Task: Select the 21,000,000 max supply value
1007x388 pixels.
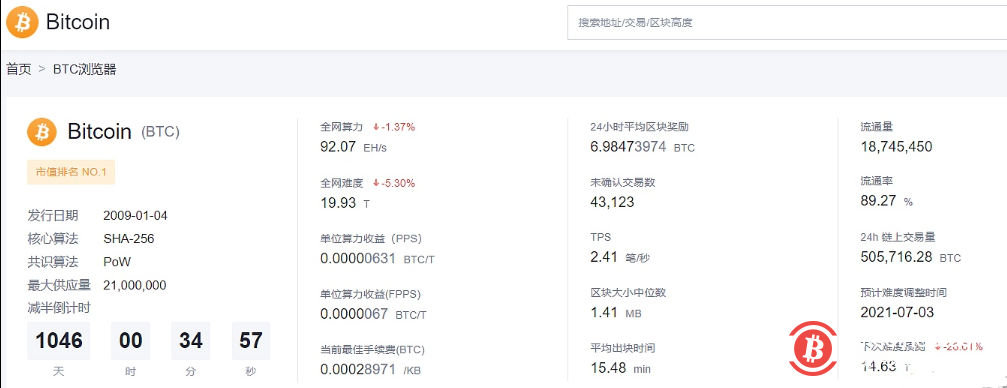Action: [135, 285]
